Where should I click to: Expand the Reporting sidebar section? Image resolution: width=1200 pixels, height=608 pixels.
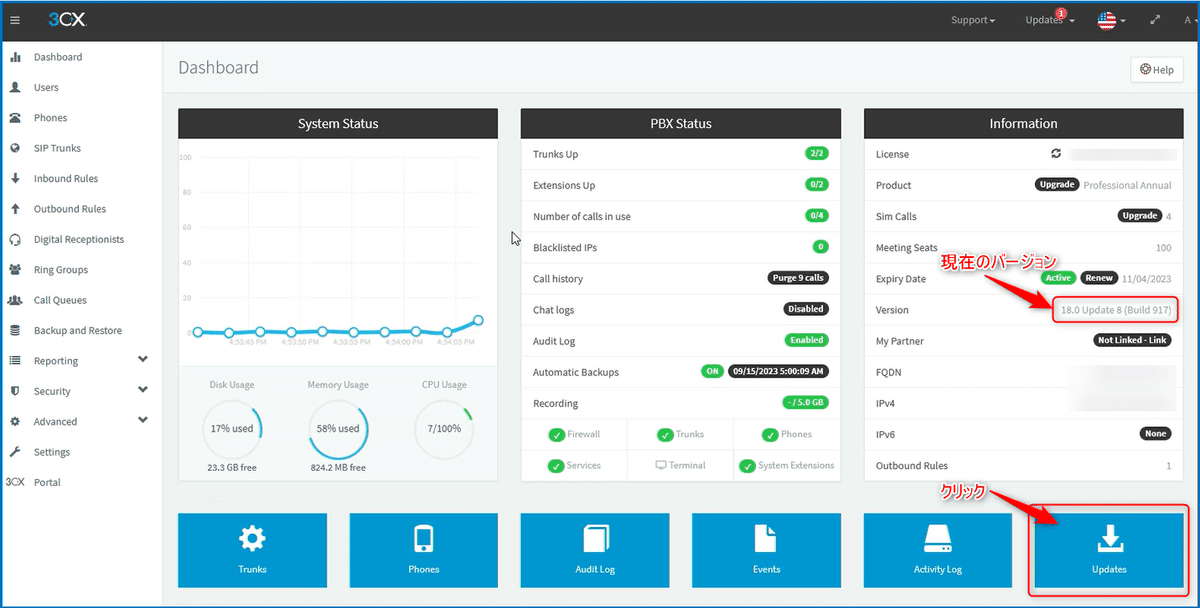(x=80, y=361)
